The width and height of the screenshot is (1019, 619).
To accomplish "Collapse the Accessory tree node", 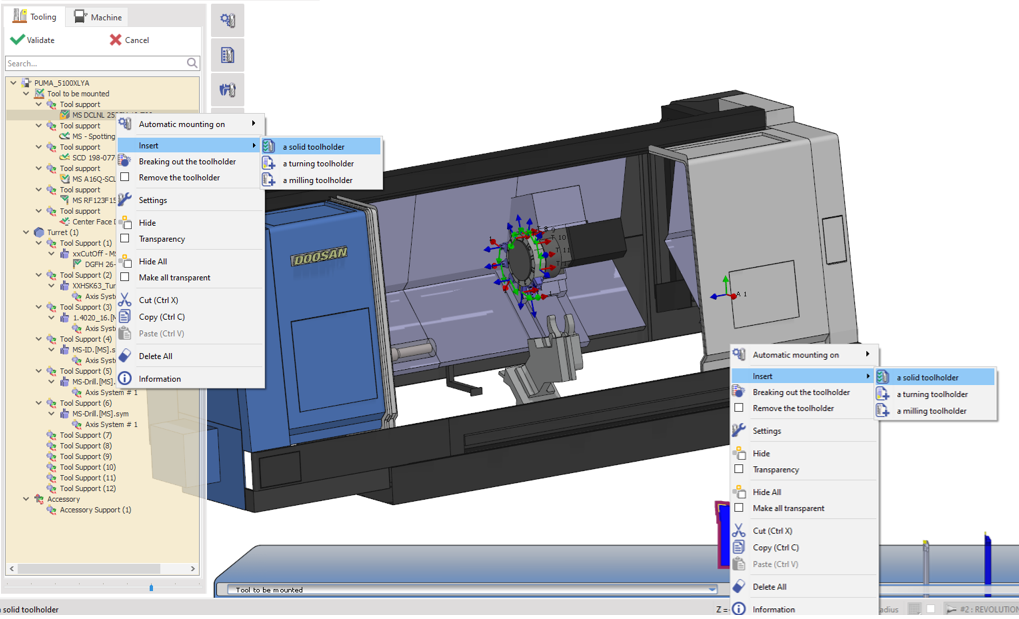I will click(27, 499).
